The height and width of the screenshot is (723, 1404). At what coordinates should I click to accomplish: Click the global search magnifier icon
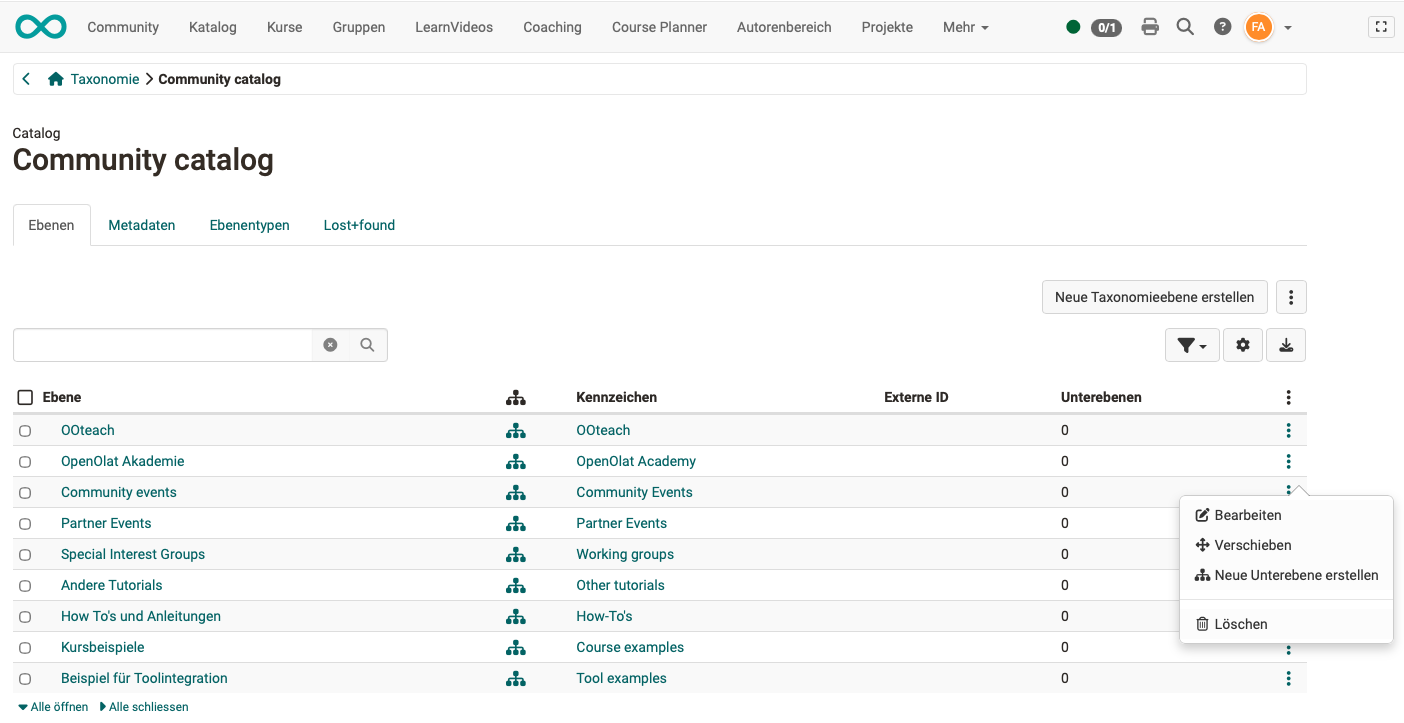1185,27
